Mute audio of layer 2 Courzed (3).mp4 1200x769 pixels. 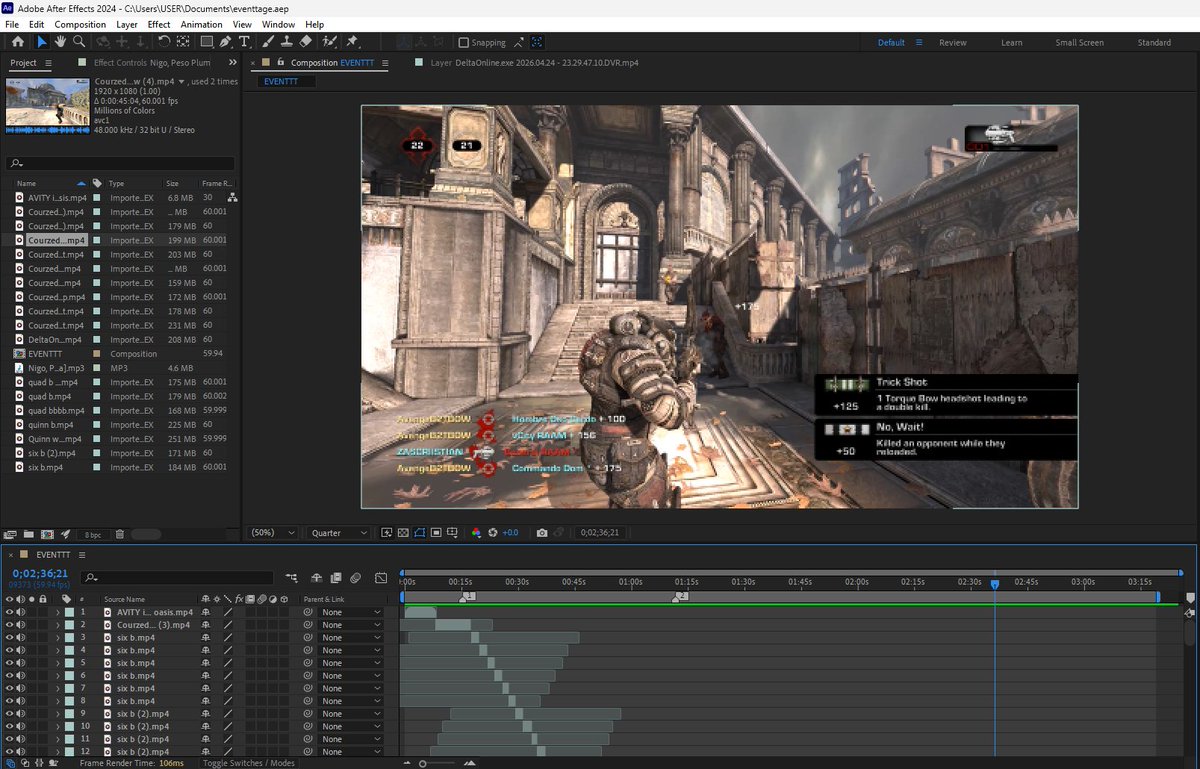(20, 625)
